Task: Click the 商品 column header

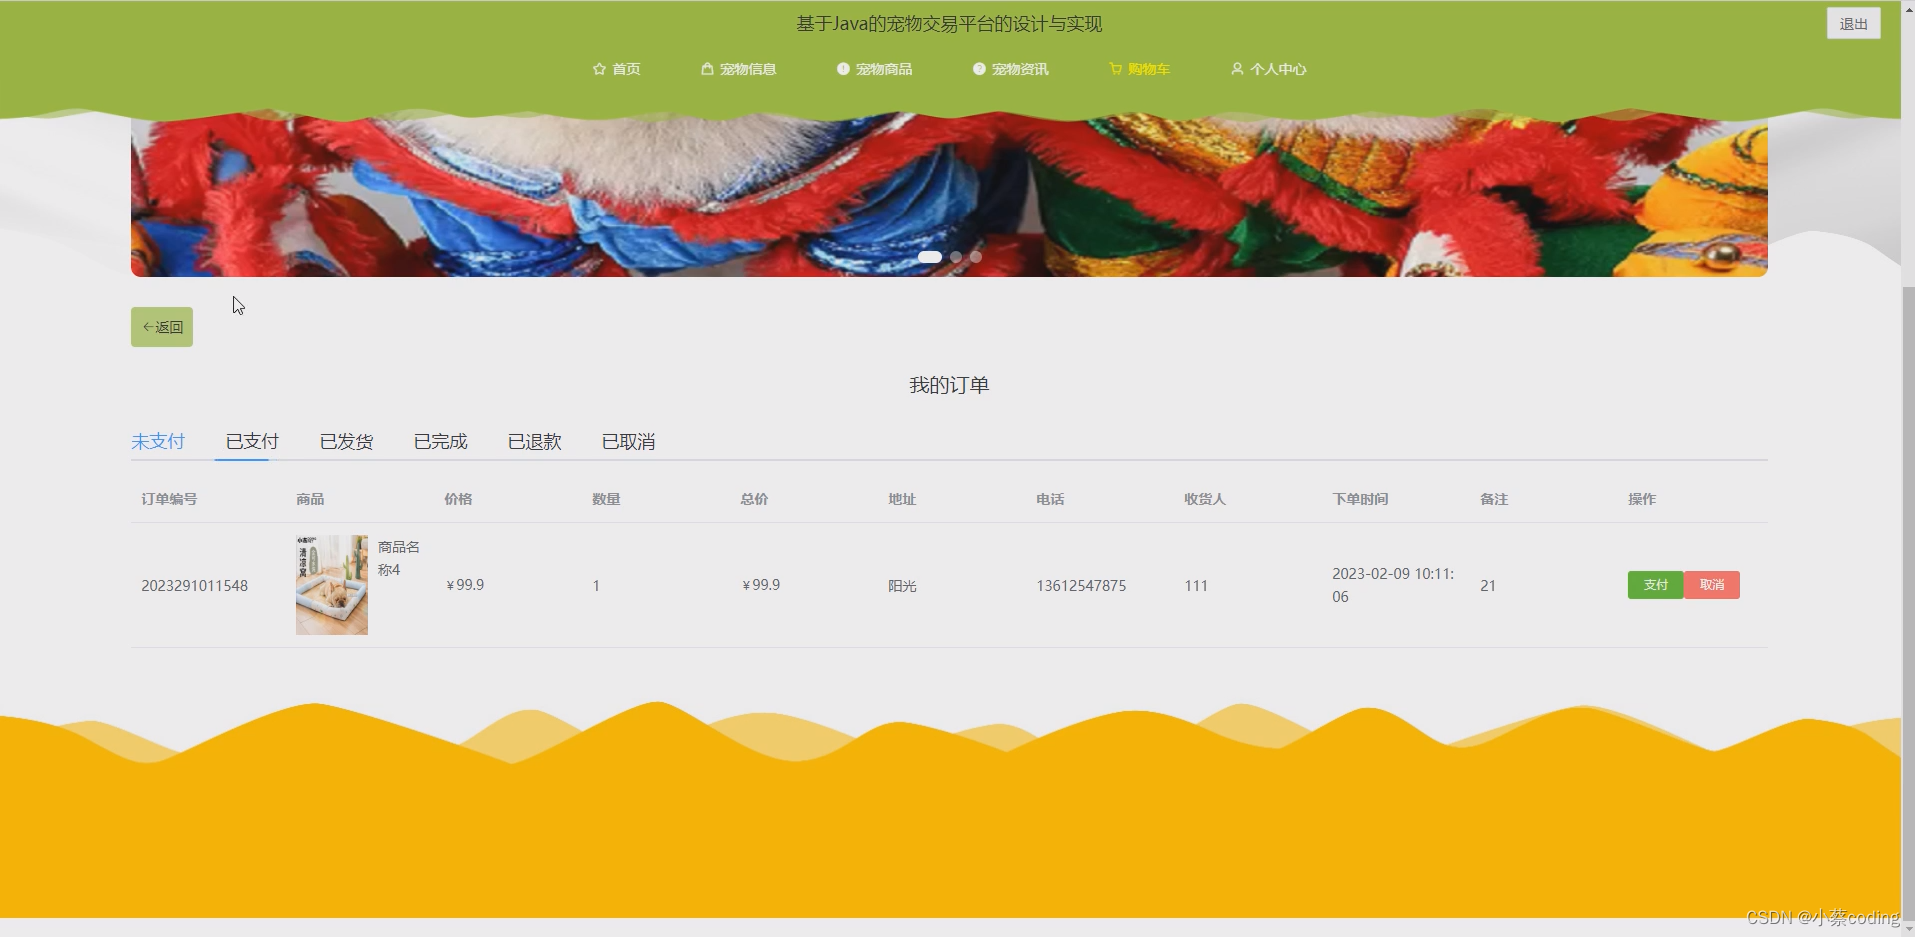Action: coord(310,499)
